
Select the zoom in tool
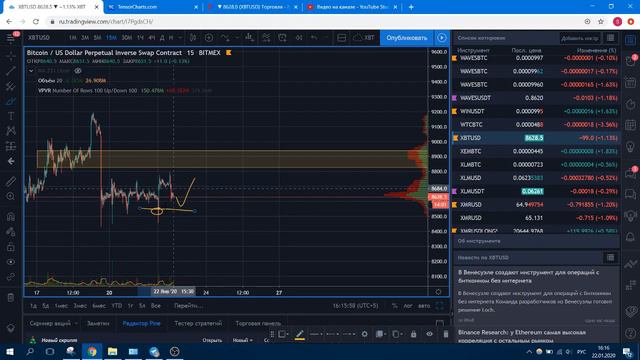click(x=11, y=196)
